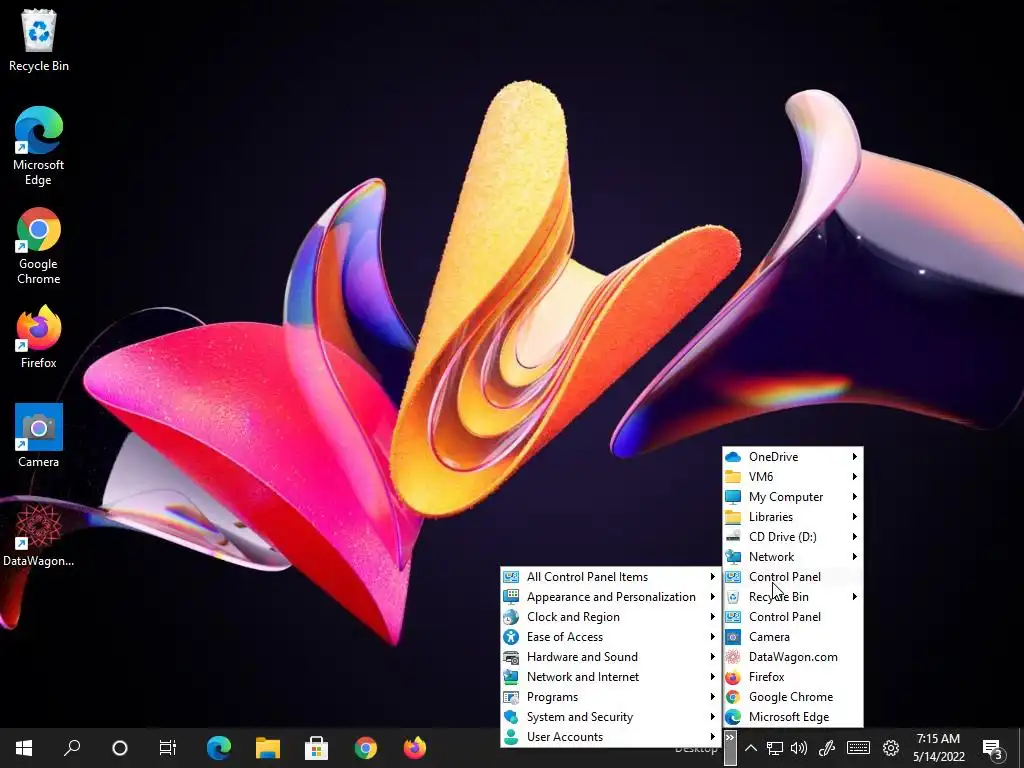Launch Firefox from the taskbar

click(415, 748)
